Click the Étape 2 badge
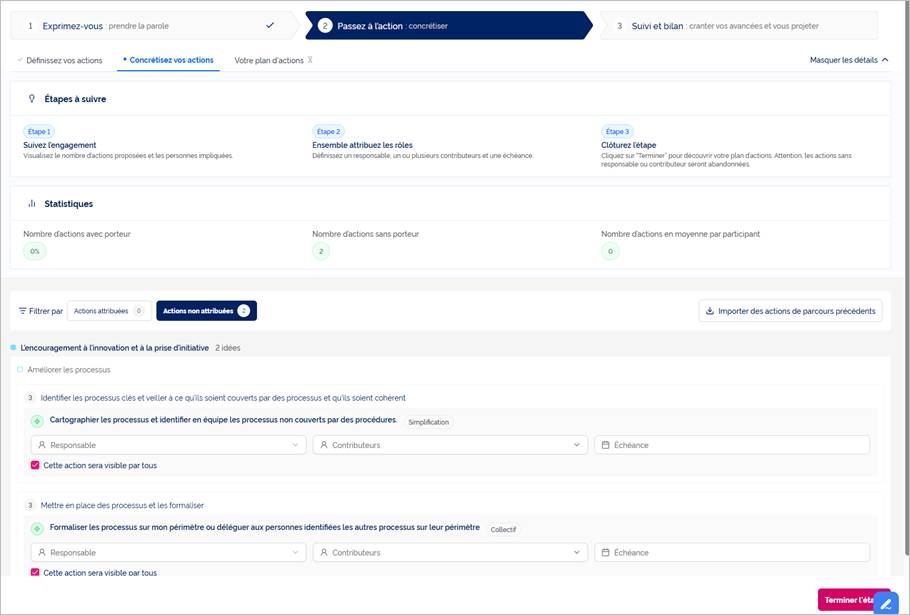 (x=328, y=132)
